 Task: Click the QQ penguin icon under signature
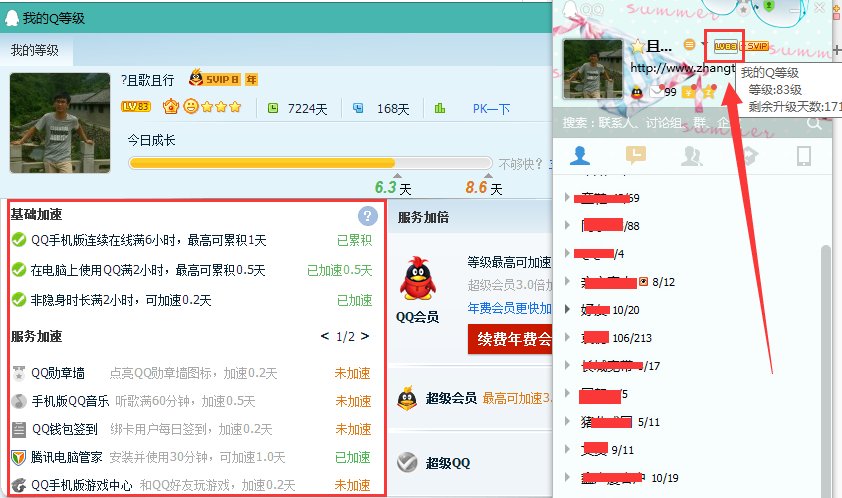(637, 92)
